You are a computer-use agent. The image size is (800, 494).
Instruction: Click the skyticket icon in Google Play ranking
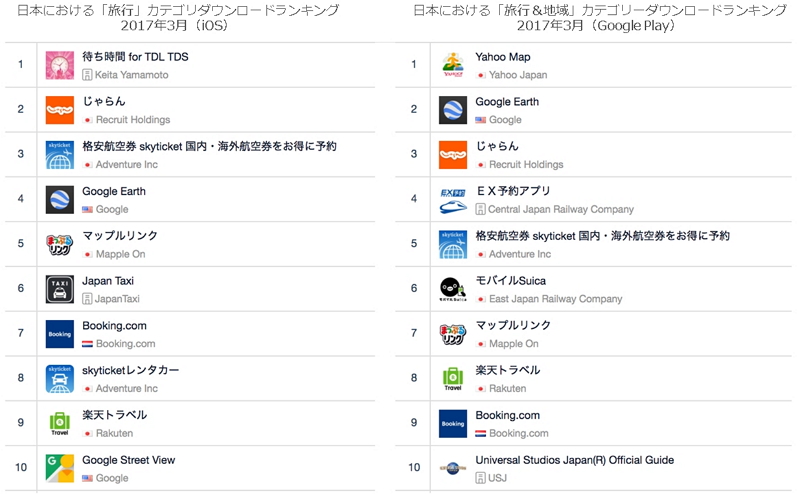pos(453,244)
